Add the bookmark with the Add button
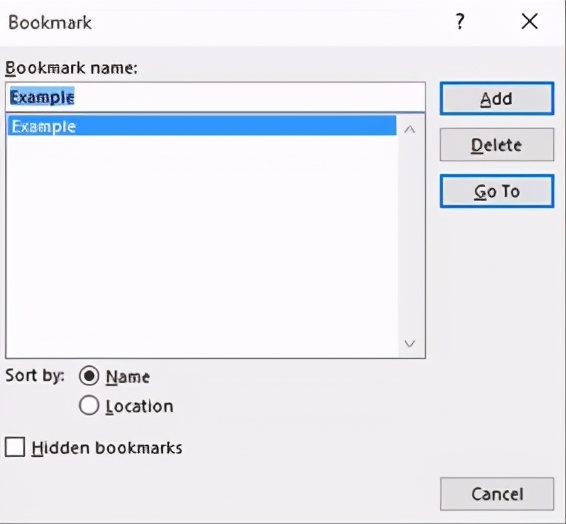 (497, 99)
